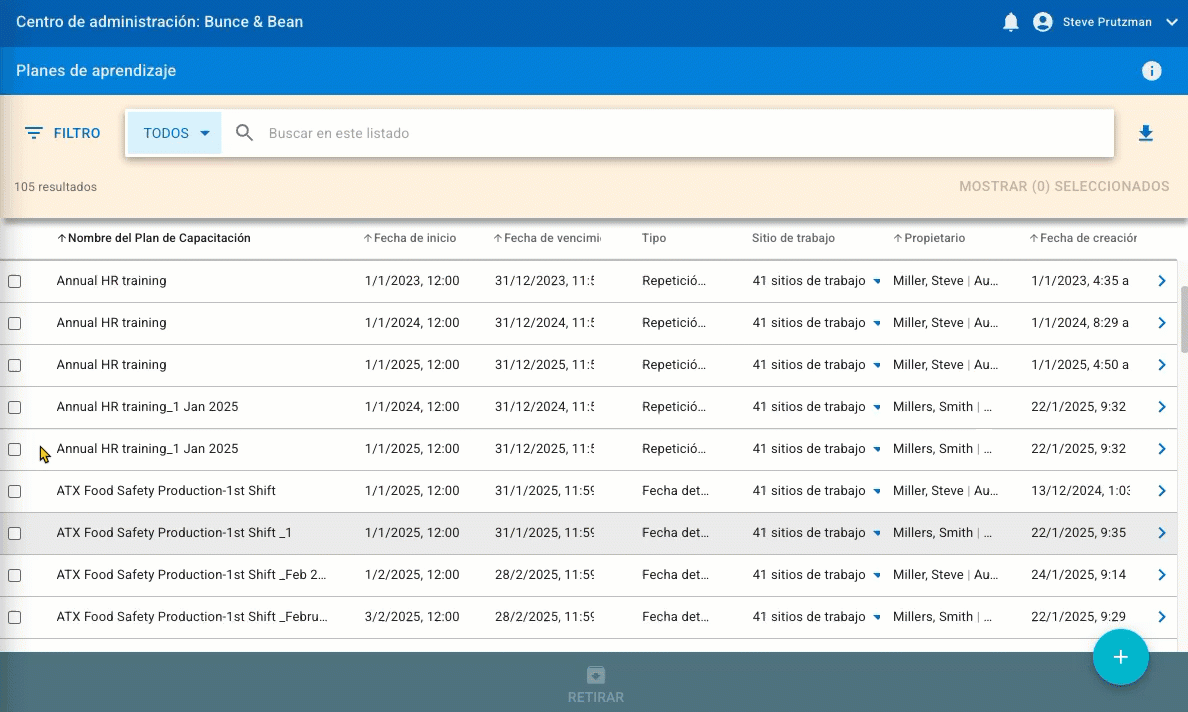The width and height of the screenshot is (1188, 712).
Task: Expand Steve Prutzman user menu chevron
Action: (x=1172, y=22)
